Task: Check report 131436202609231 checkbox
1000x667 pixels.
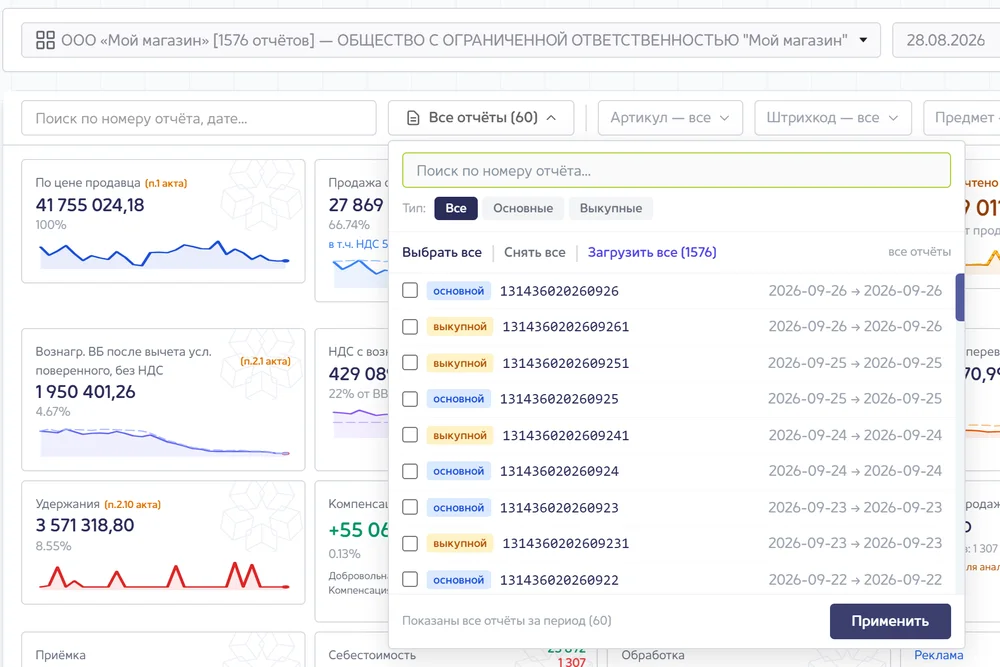Action: tap(410, 543)
